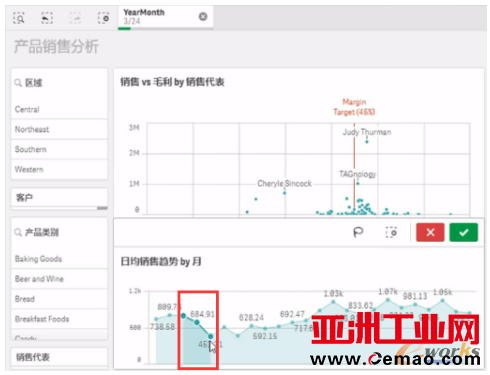Viewport: 490px width, 375px height.
Task: Expand the 销售代表 filter pane
Action: 59,357
